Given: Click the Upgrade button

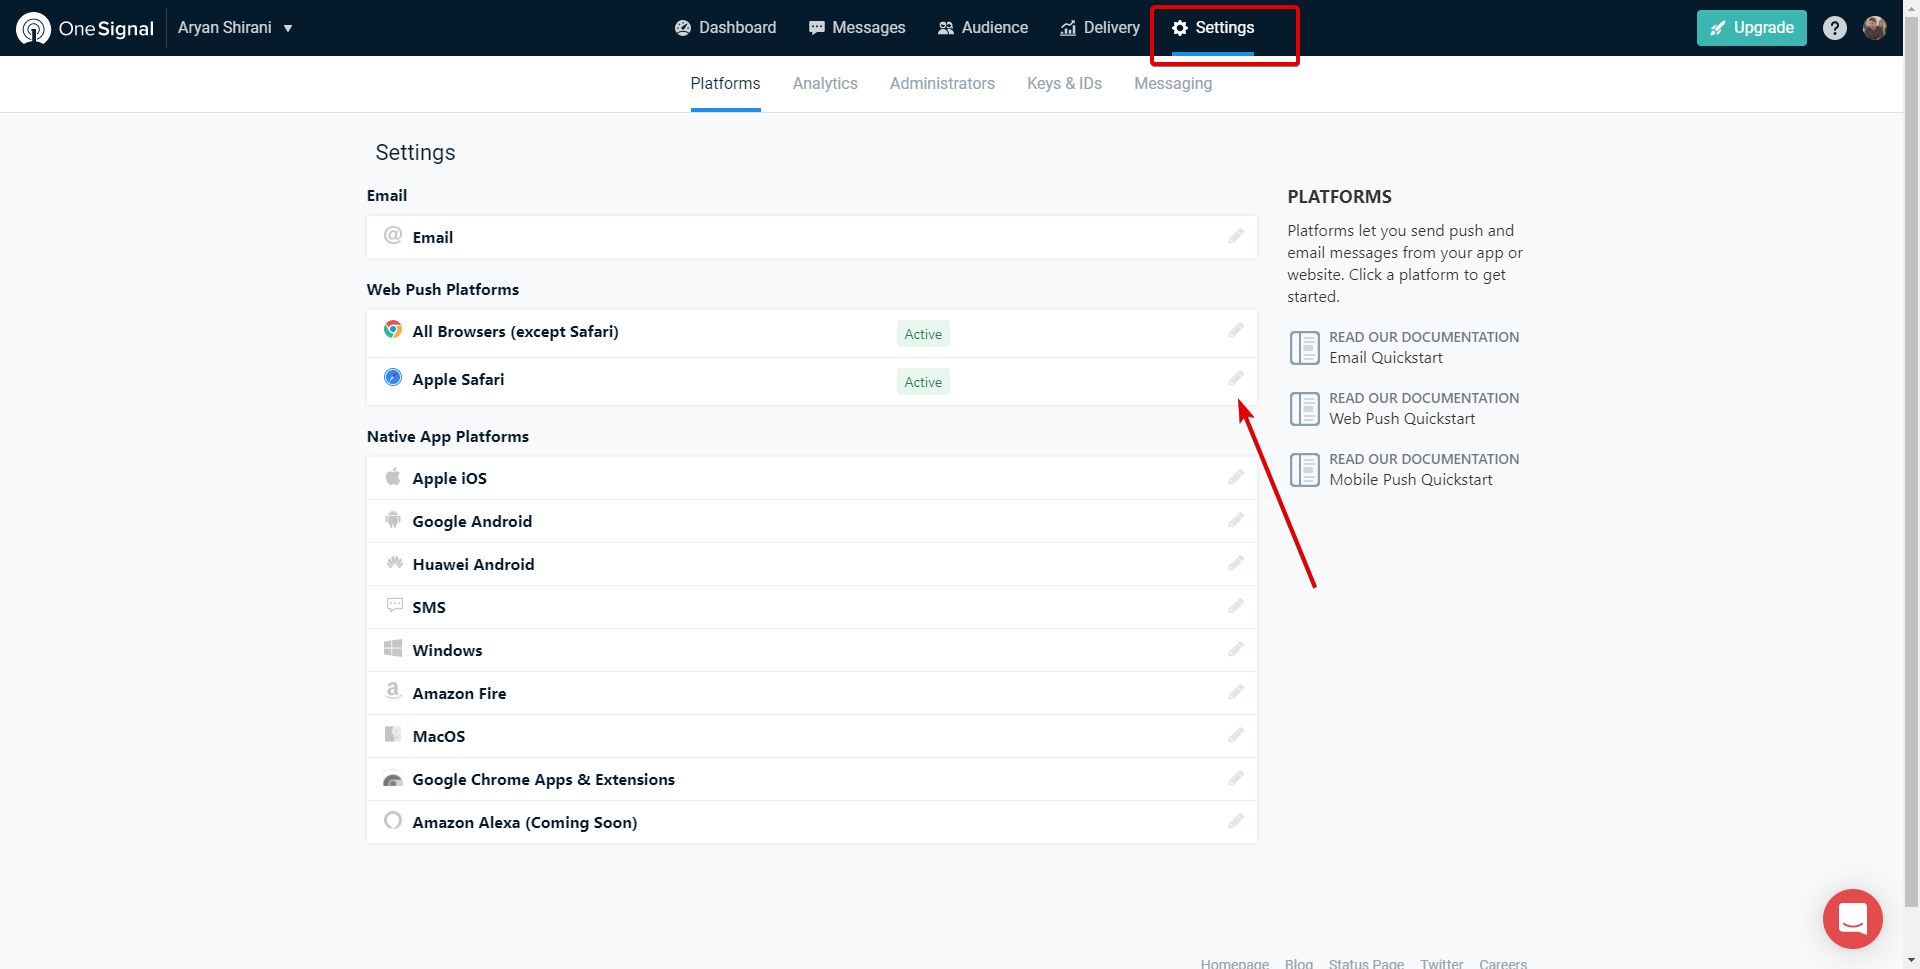Looking at the screenshot, I should (x=1751, y=28).
